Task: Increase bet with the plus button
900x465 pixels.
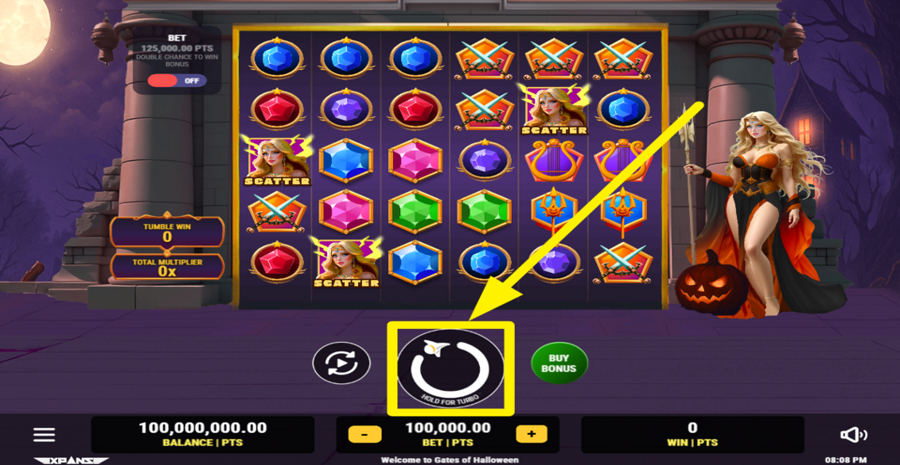Action: pyautogui.click(x=532, y=435)
